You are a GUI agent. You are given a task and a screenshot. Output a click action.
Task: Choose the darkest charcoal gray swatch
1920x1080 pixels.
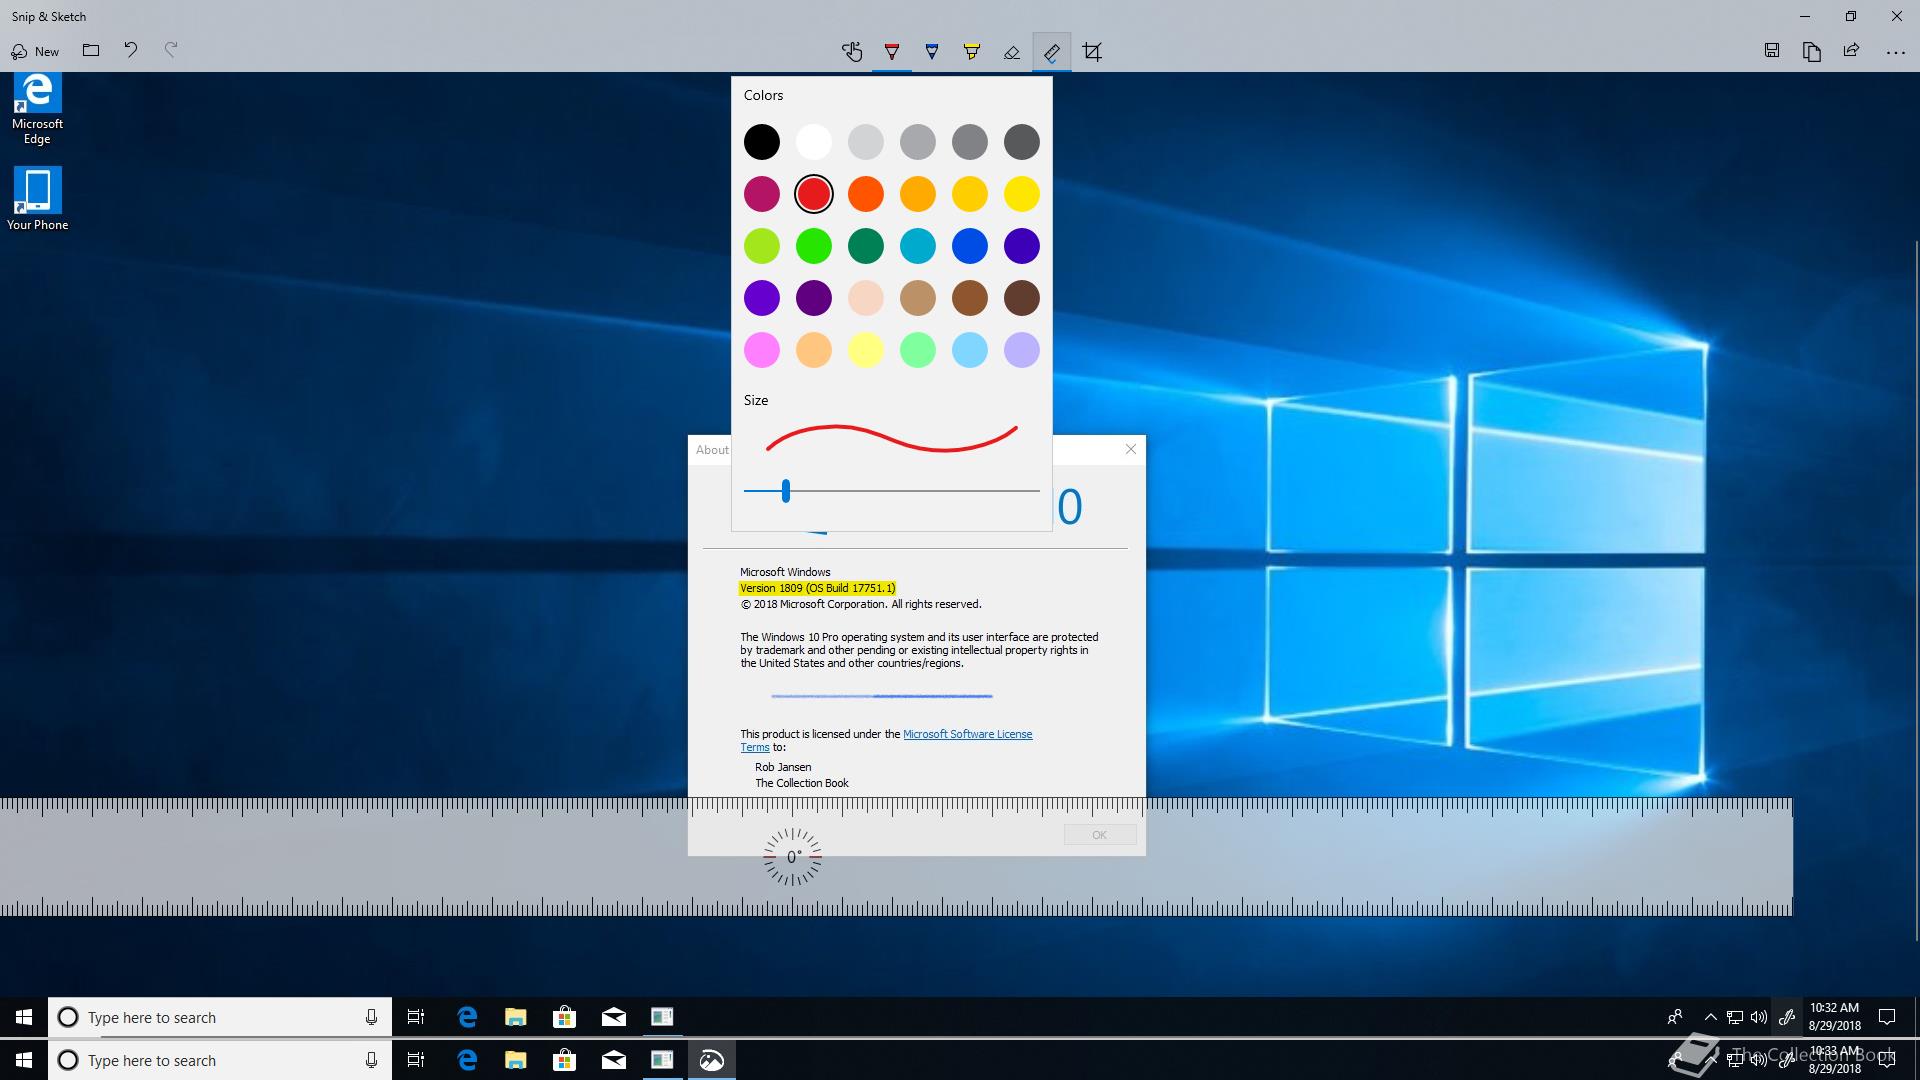pyautogui.click(x=1022, y=142)
